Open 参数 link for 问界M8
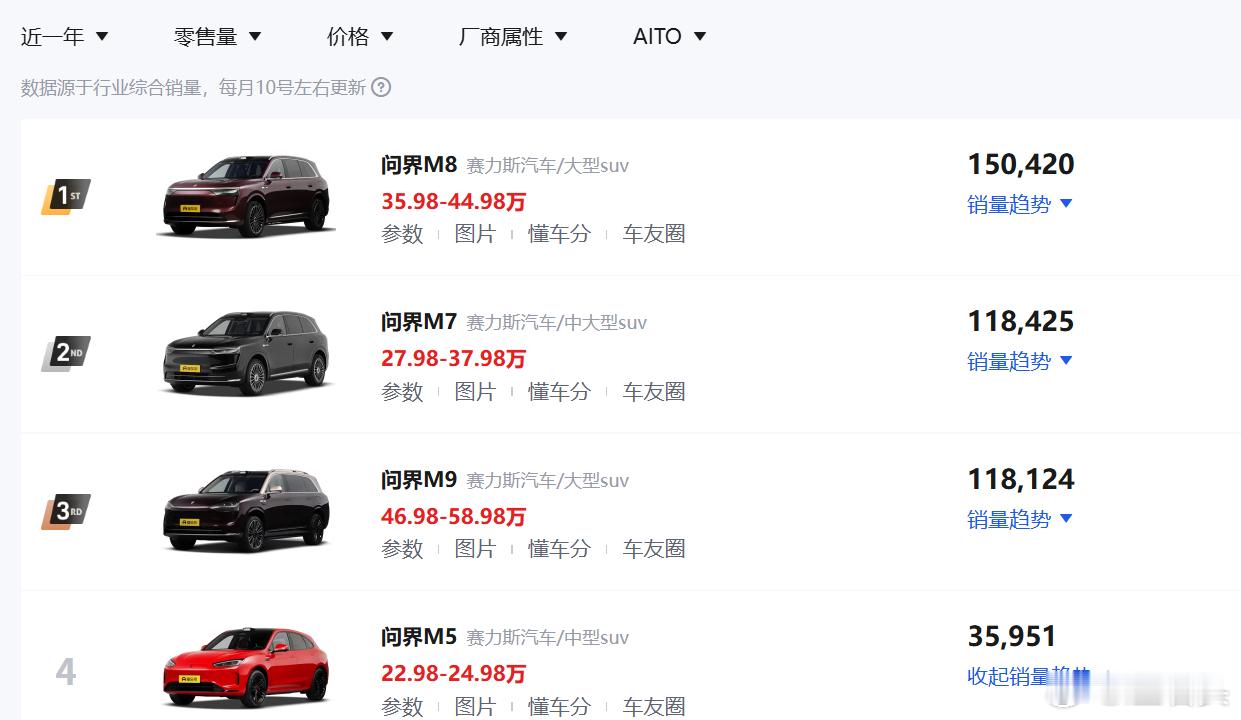The height and width of the screenshot is (720, 1241). [x=402, y=234]
